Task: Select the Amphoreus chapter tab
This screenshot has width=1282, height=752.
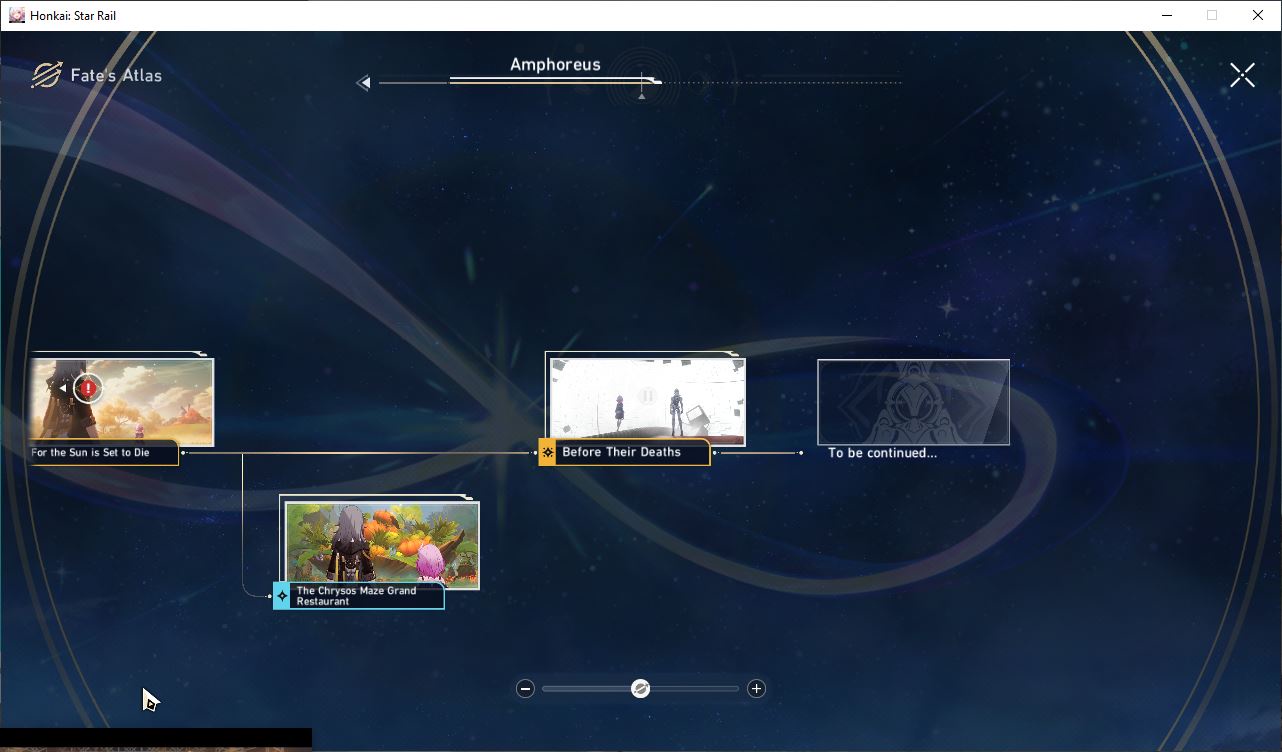Action: point(555,65)
